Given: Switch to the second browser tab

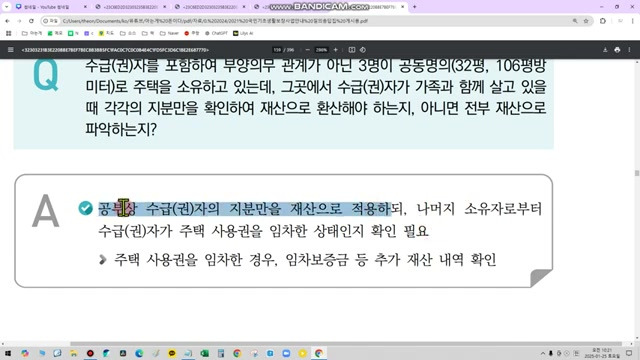Looking at the screenshot, I should pos(131,7).
